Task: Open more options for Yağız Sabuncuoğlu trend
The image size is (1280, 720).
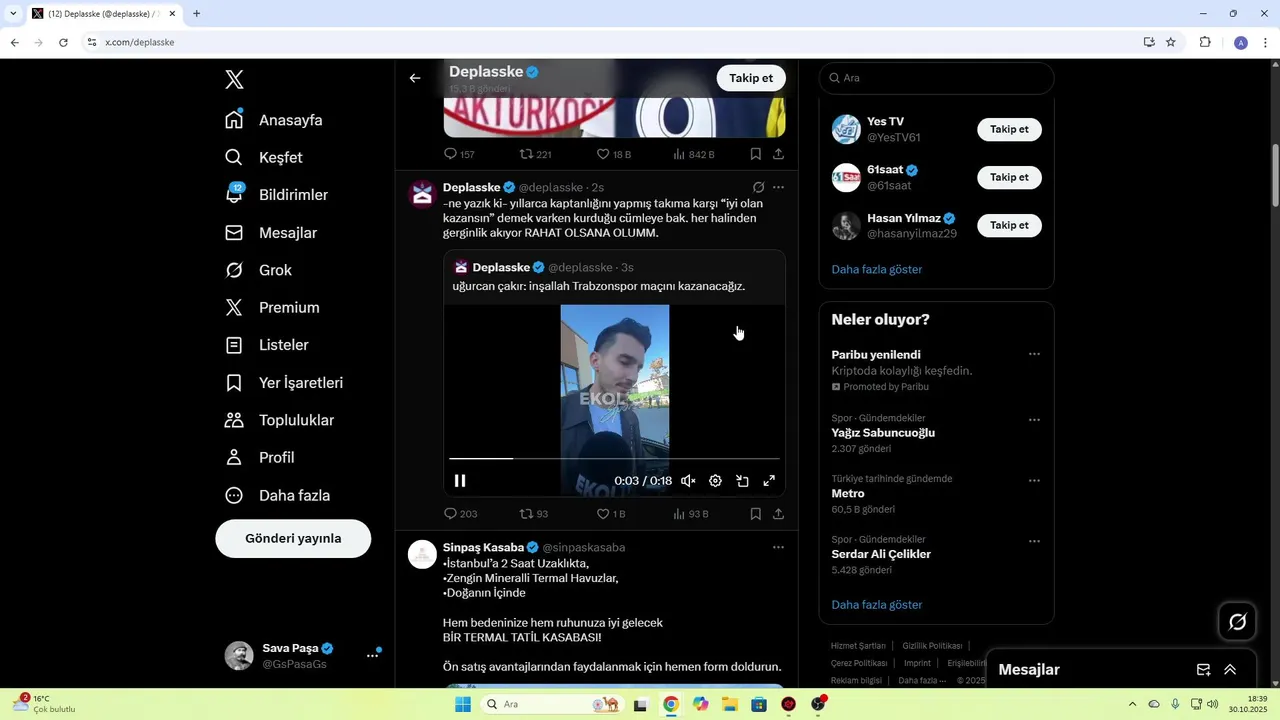Action: pyautogui.click(x=1034, y=420)
